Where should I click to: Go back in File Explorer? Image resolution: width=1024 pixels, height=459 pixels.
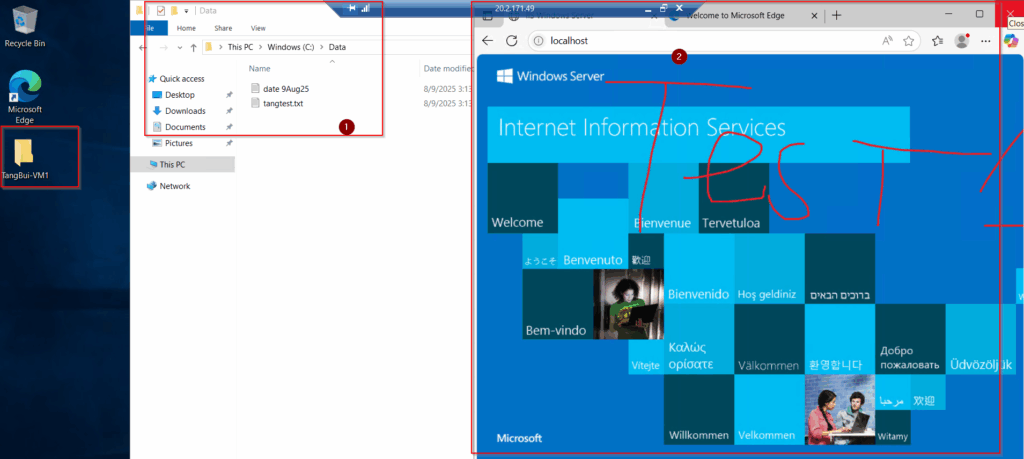[x=144, y=48]
